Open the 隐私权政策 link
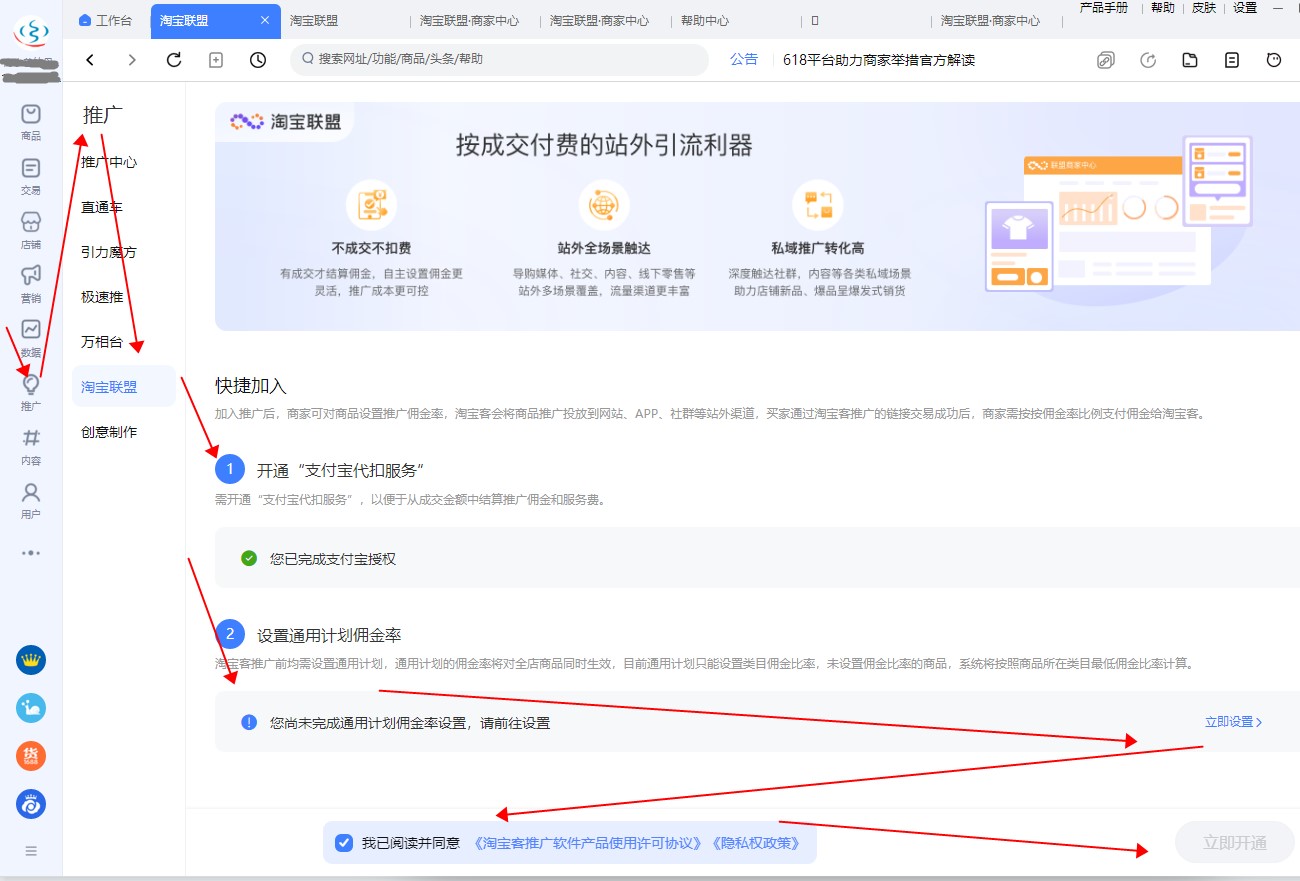This screenshot has height=881, width=1300. tap(757, 843)
